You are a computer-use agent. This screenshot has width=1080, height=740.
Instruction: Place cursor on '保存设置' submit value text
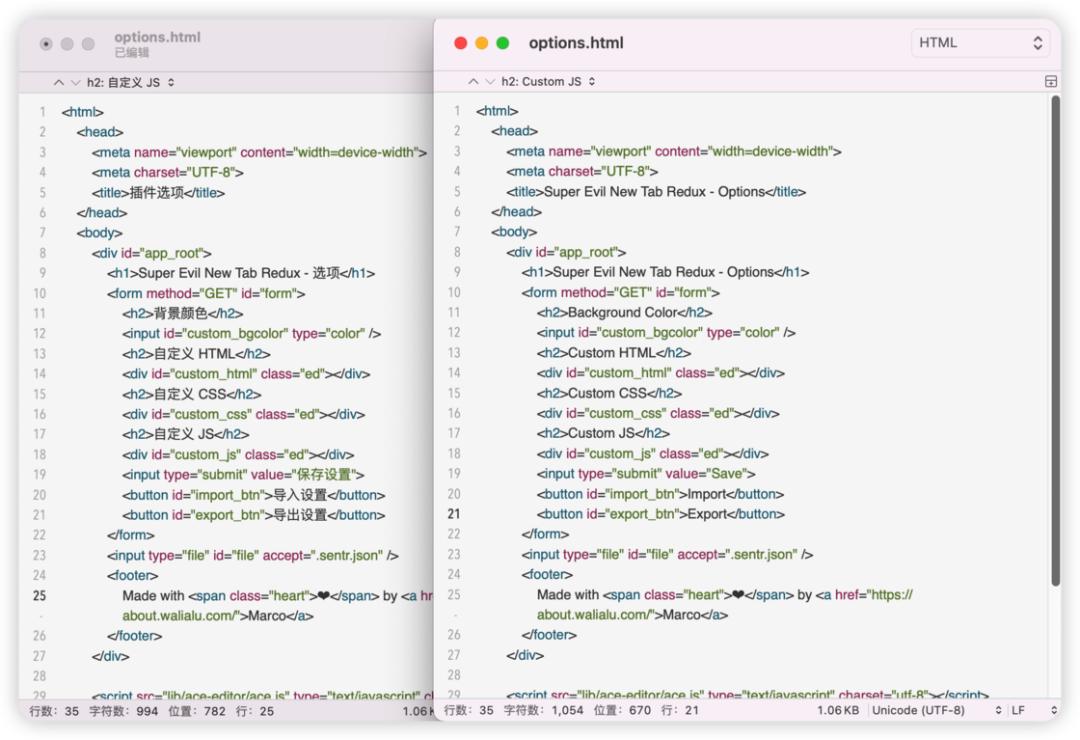coord(327,474)
